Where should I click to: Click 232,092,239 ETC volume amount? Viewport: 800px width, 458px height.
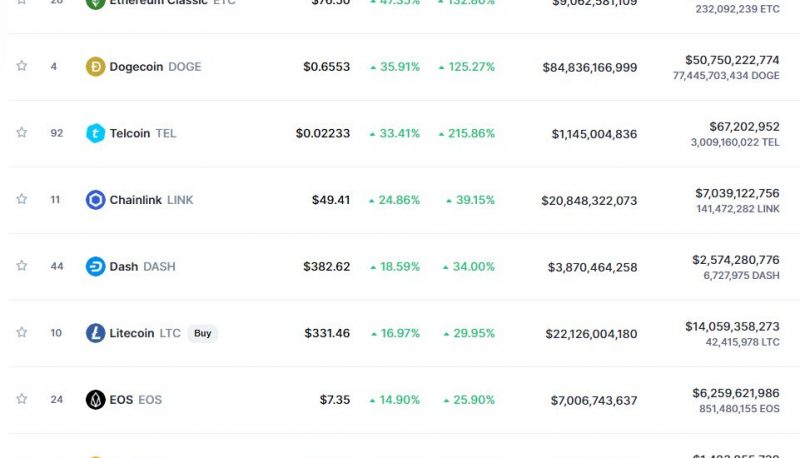click(x=737, y=9)
